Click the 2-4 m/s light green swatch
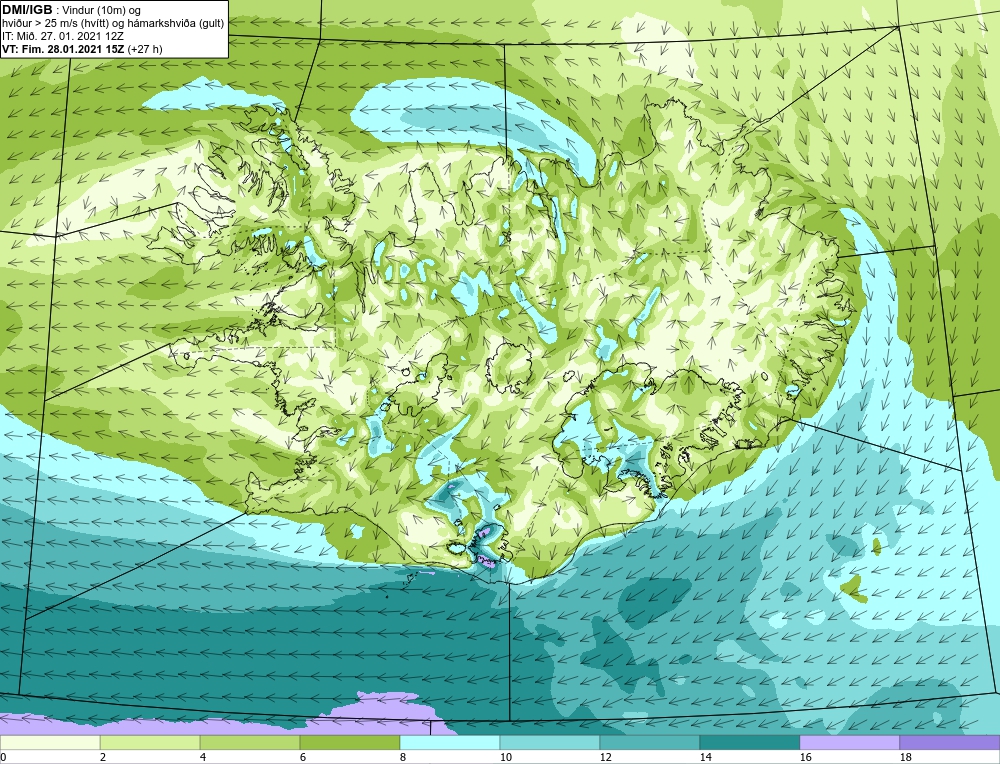This screenshot has width=1000, height=764. [150, 743]
